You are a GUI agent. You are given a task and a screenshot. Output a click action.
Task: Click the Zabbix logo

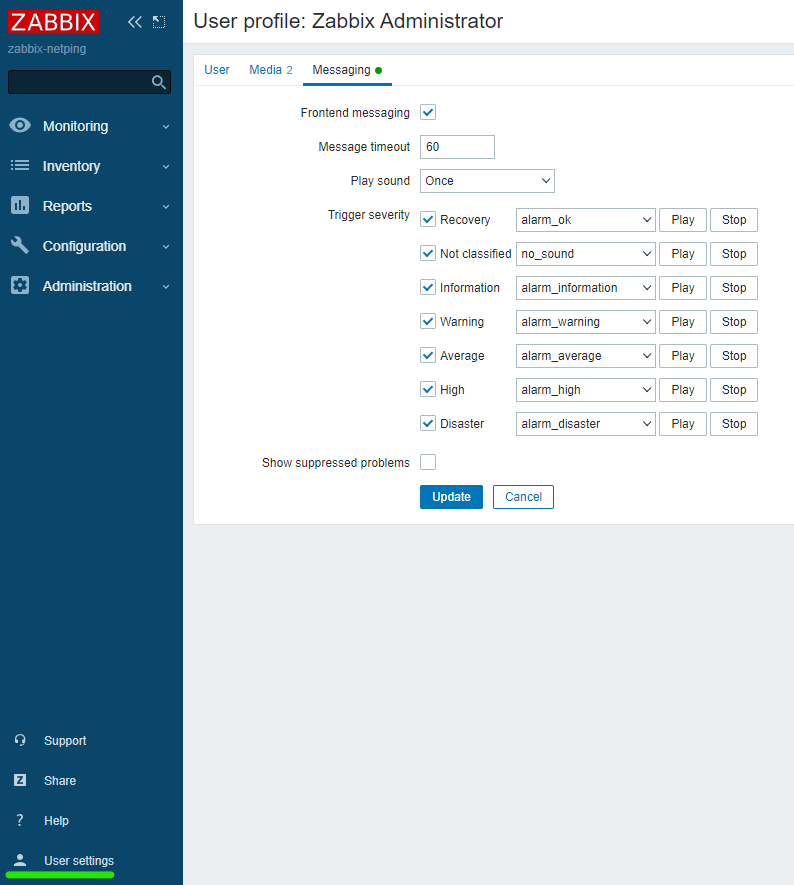tap(54, 21)
